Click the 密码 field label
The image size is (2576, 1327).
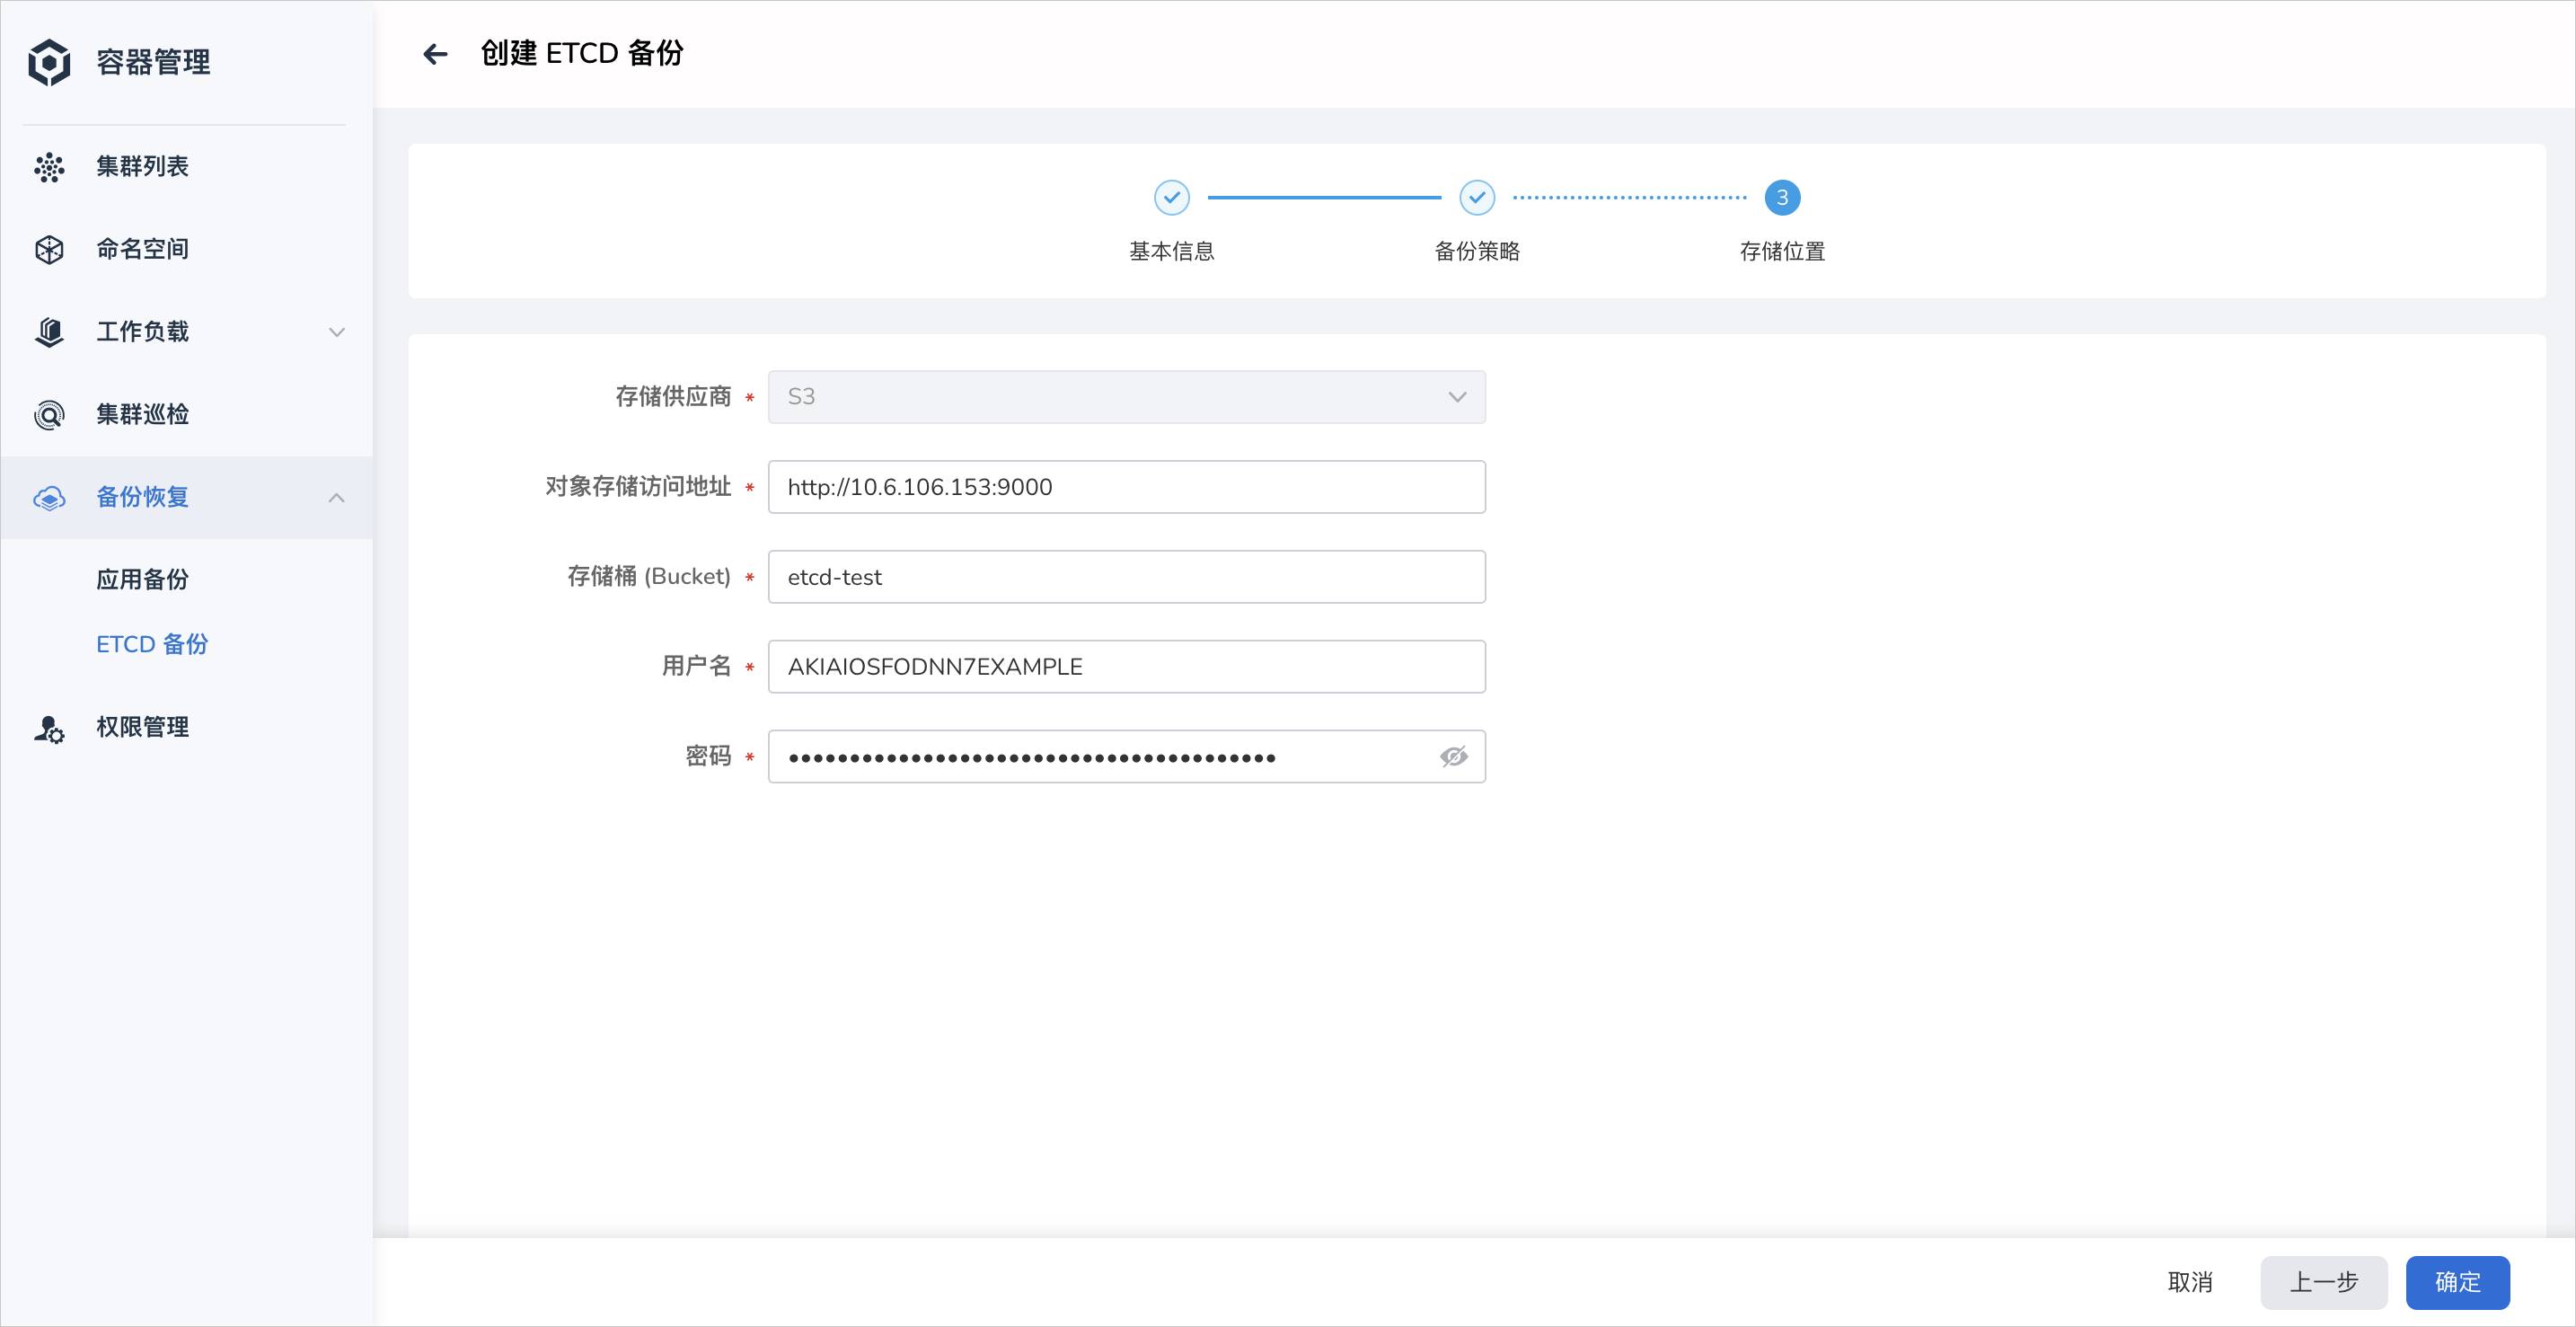click(707, 757)
